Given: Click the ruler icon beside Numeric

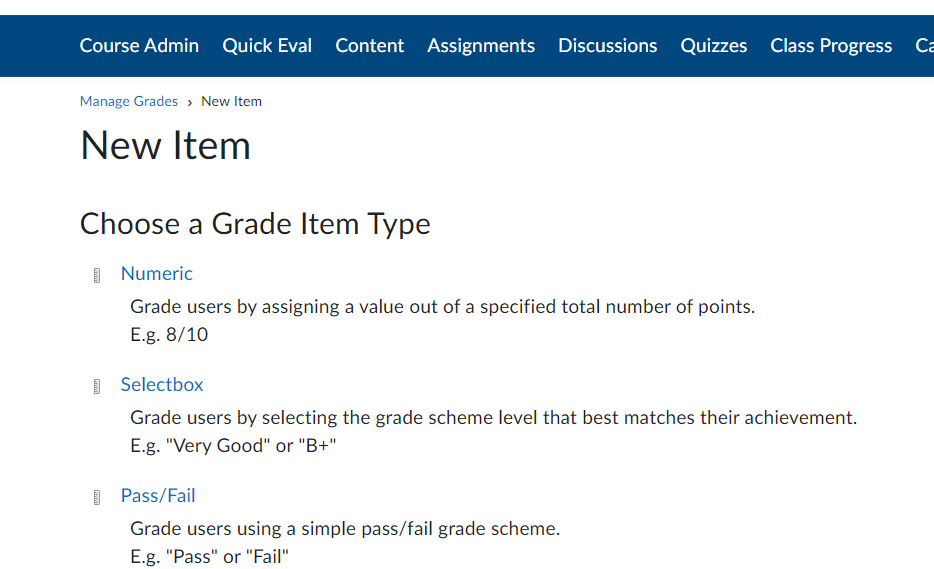Looking at the screenshot, I should 97,275.
